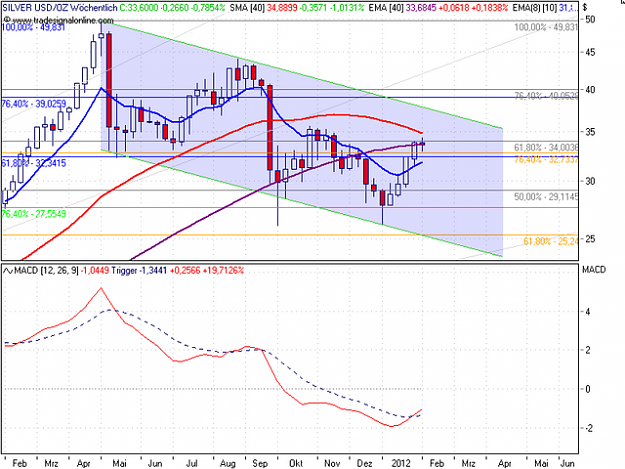
Task: Click the MACD [12, 26, 9] label
Action: [46, 271]
